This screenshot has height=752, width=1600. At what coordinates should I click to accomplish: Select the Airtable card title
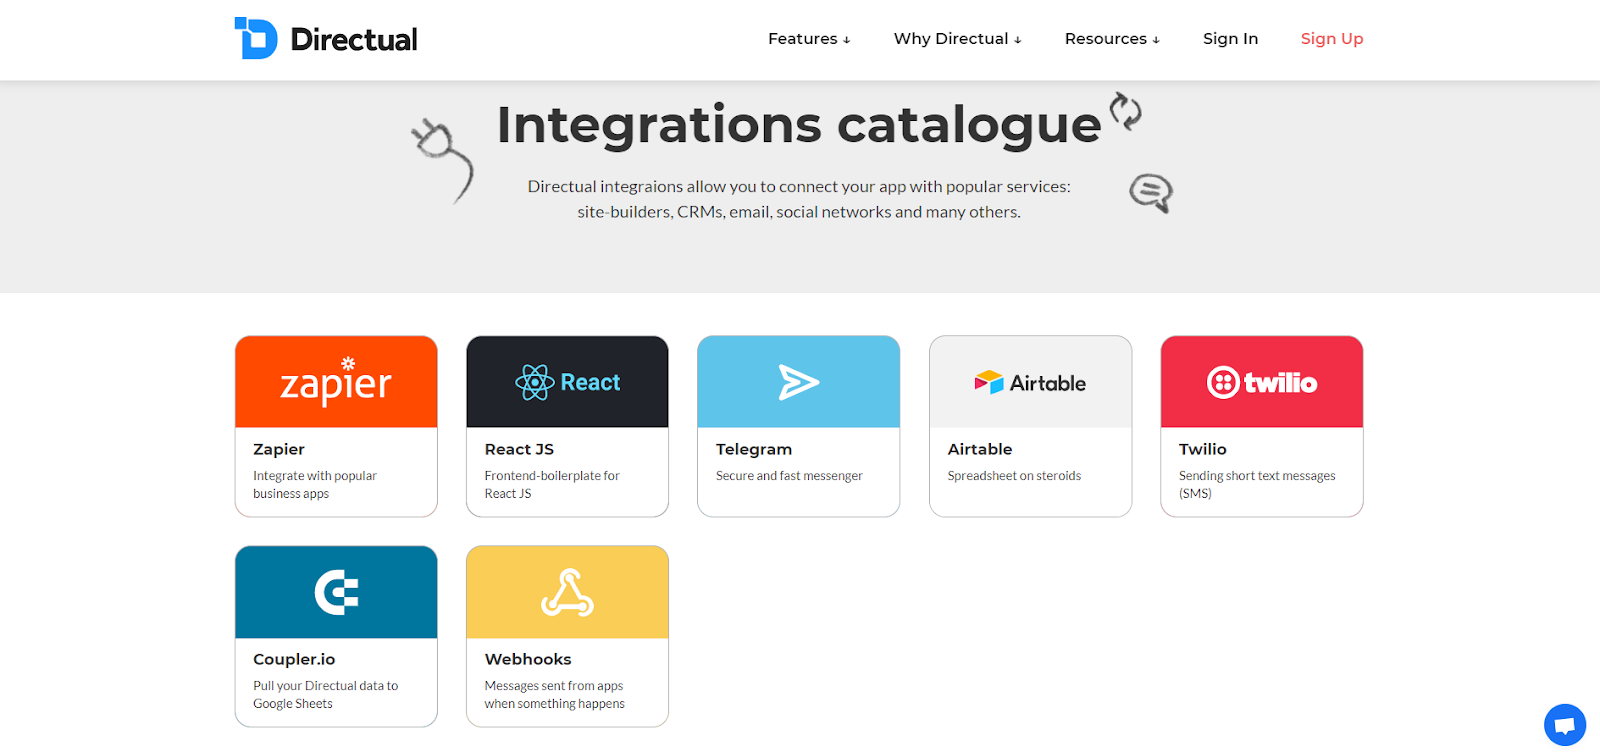[980, 450]
